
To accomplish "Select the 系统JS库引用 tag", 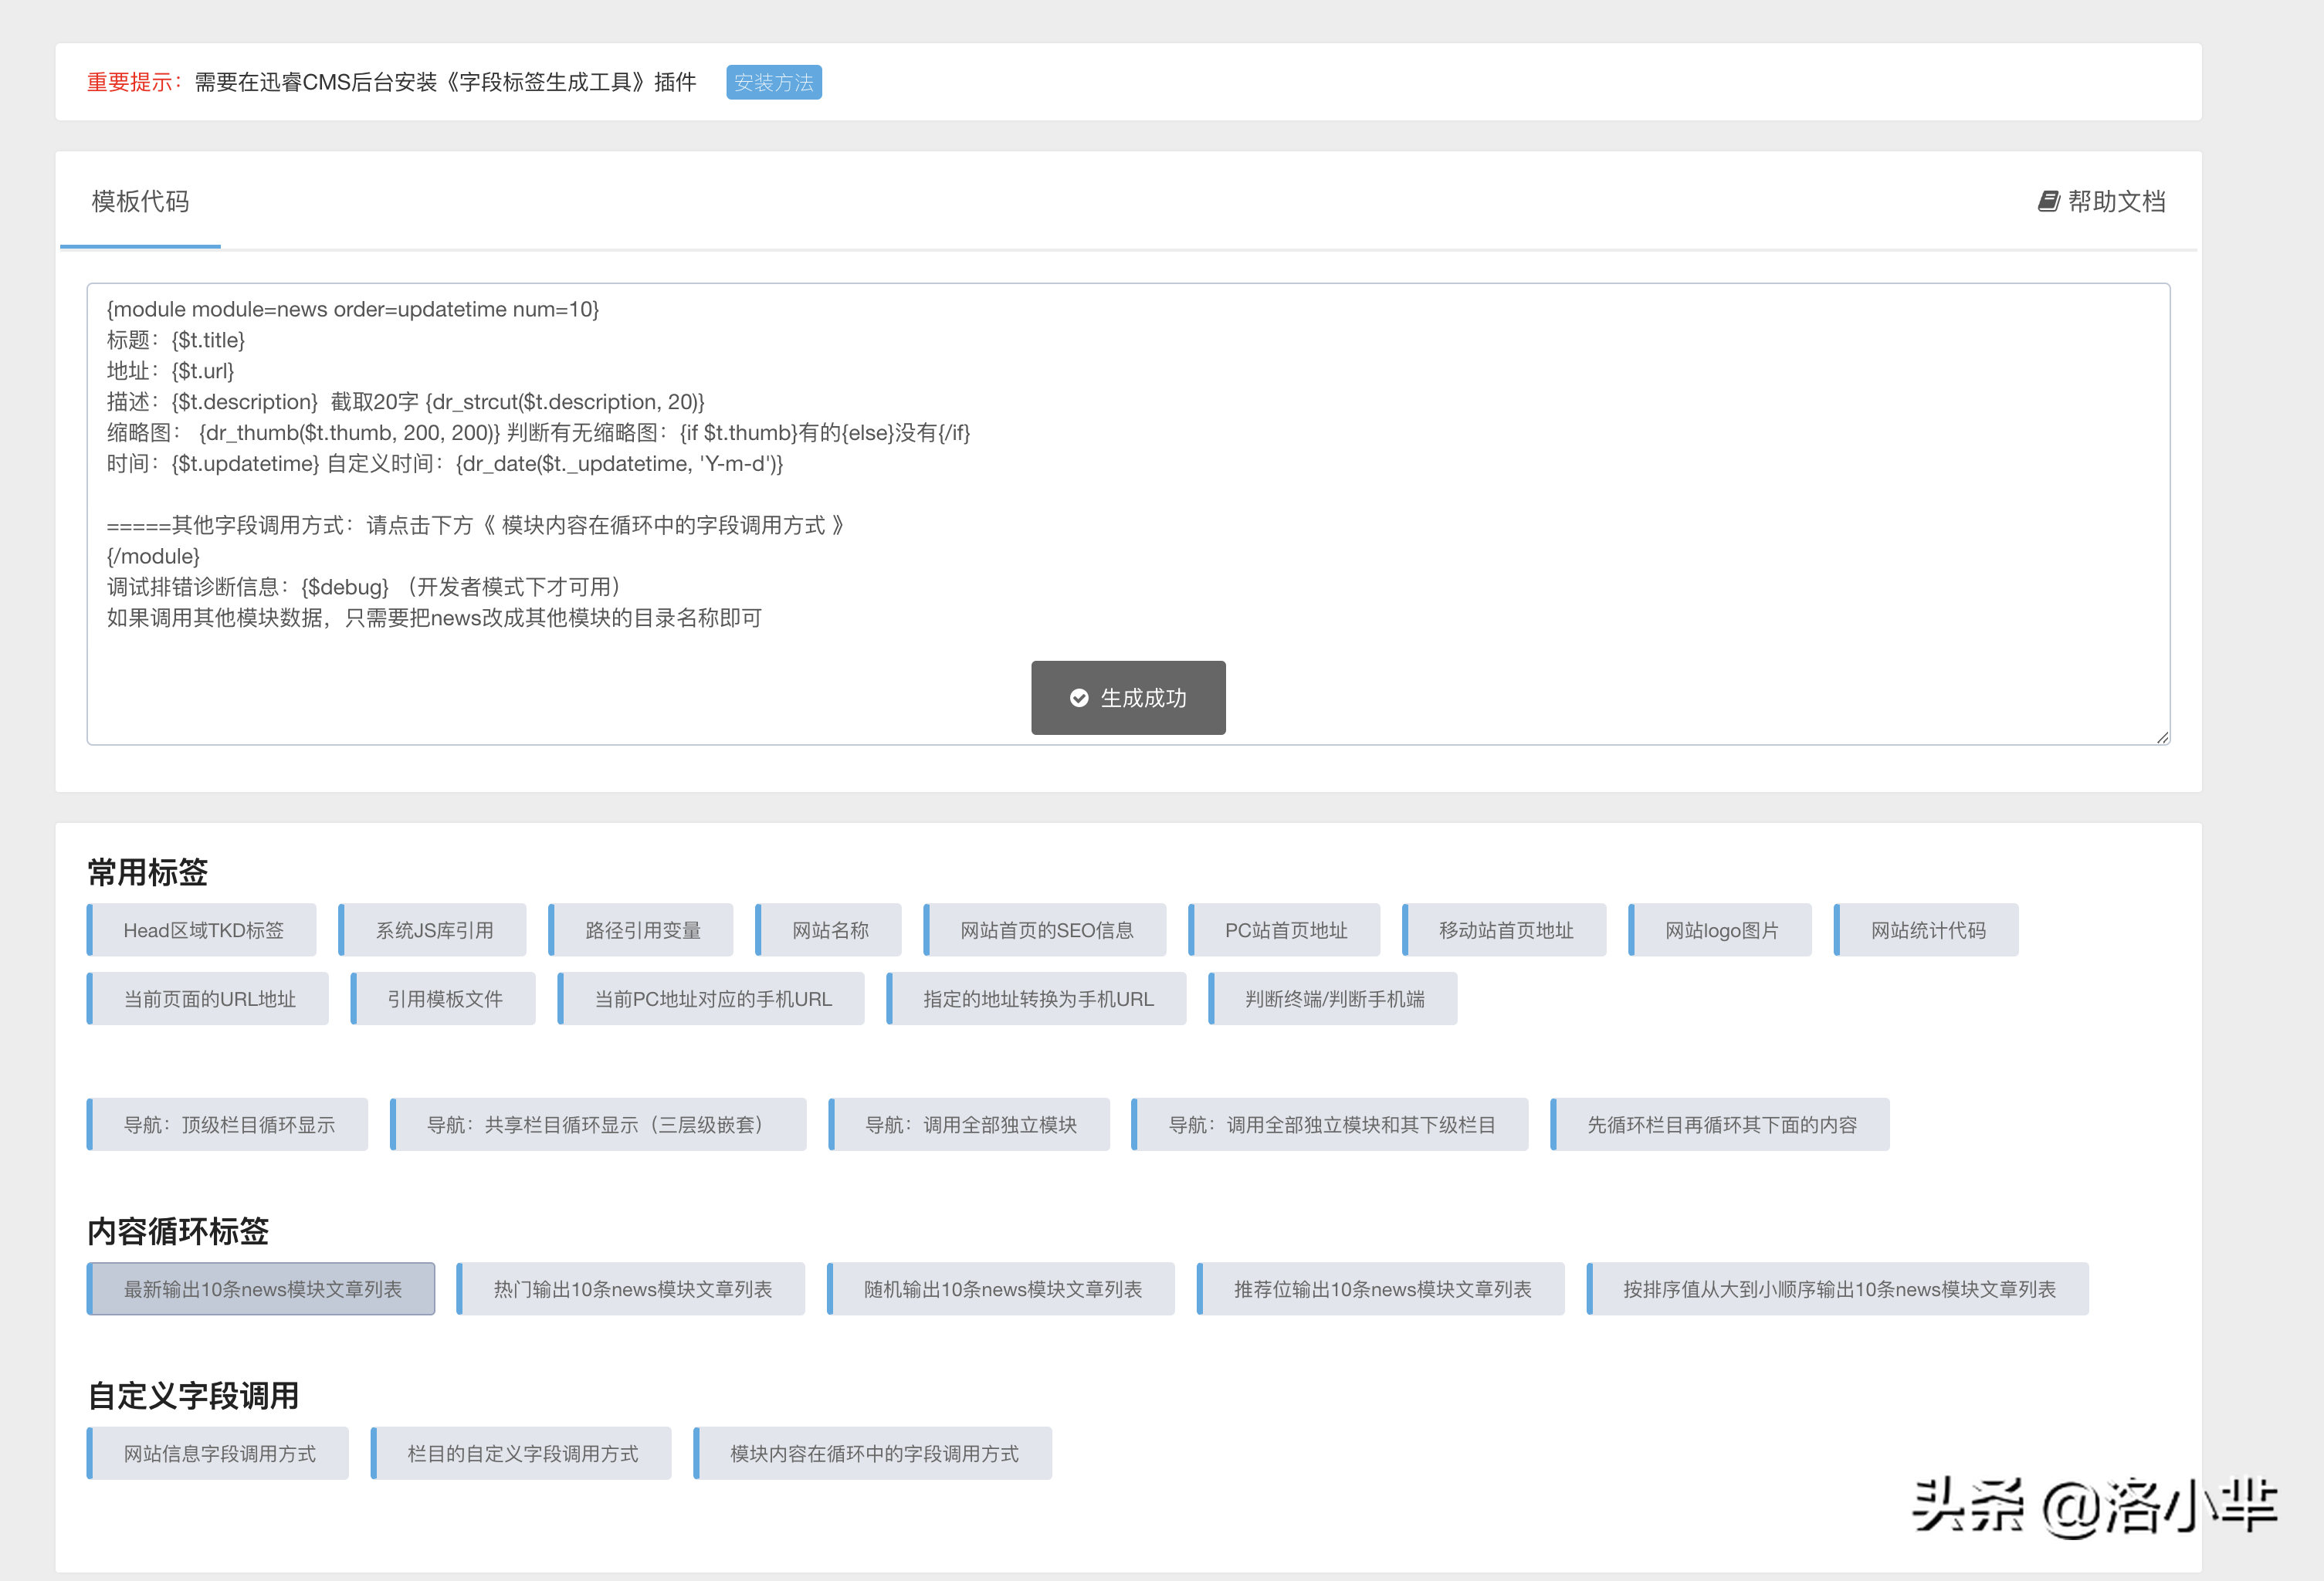I will tap(433, 930).
